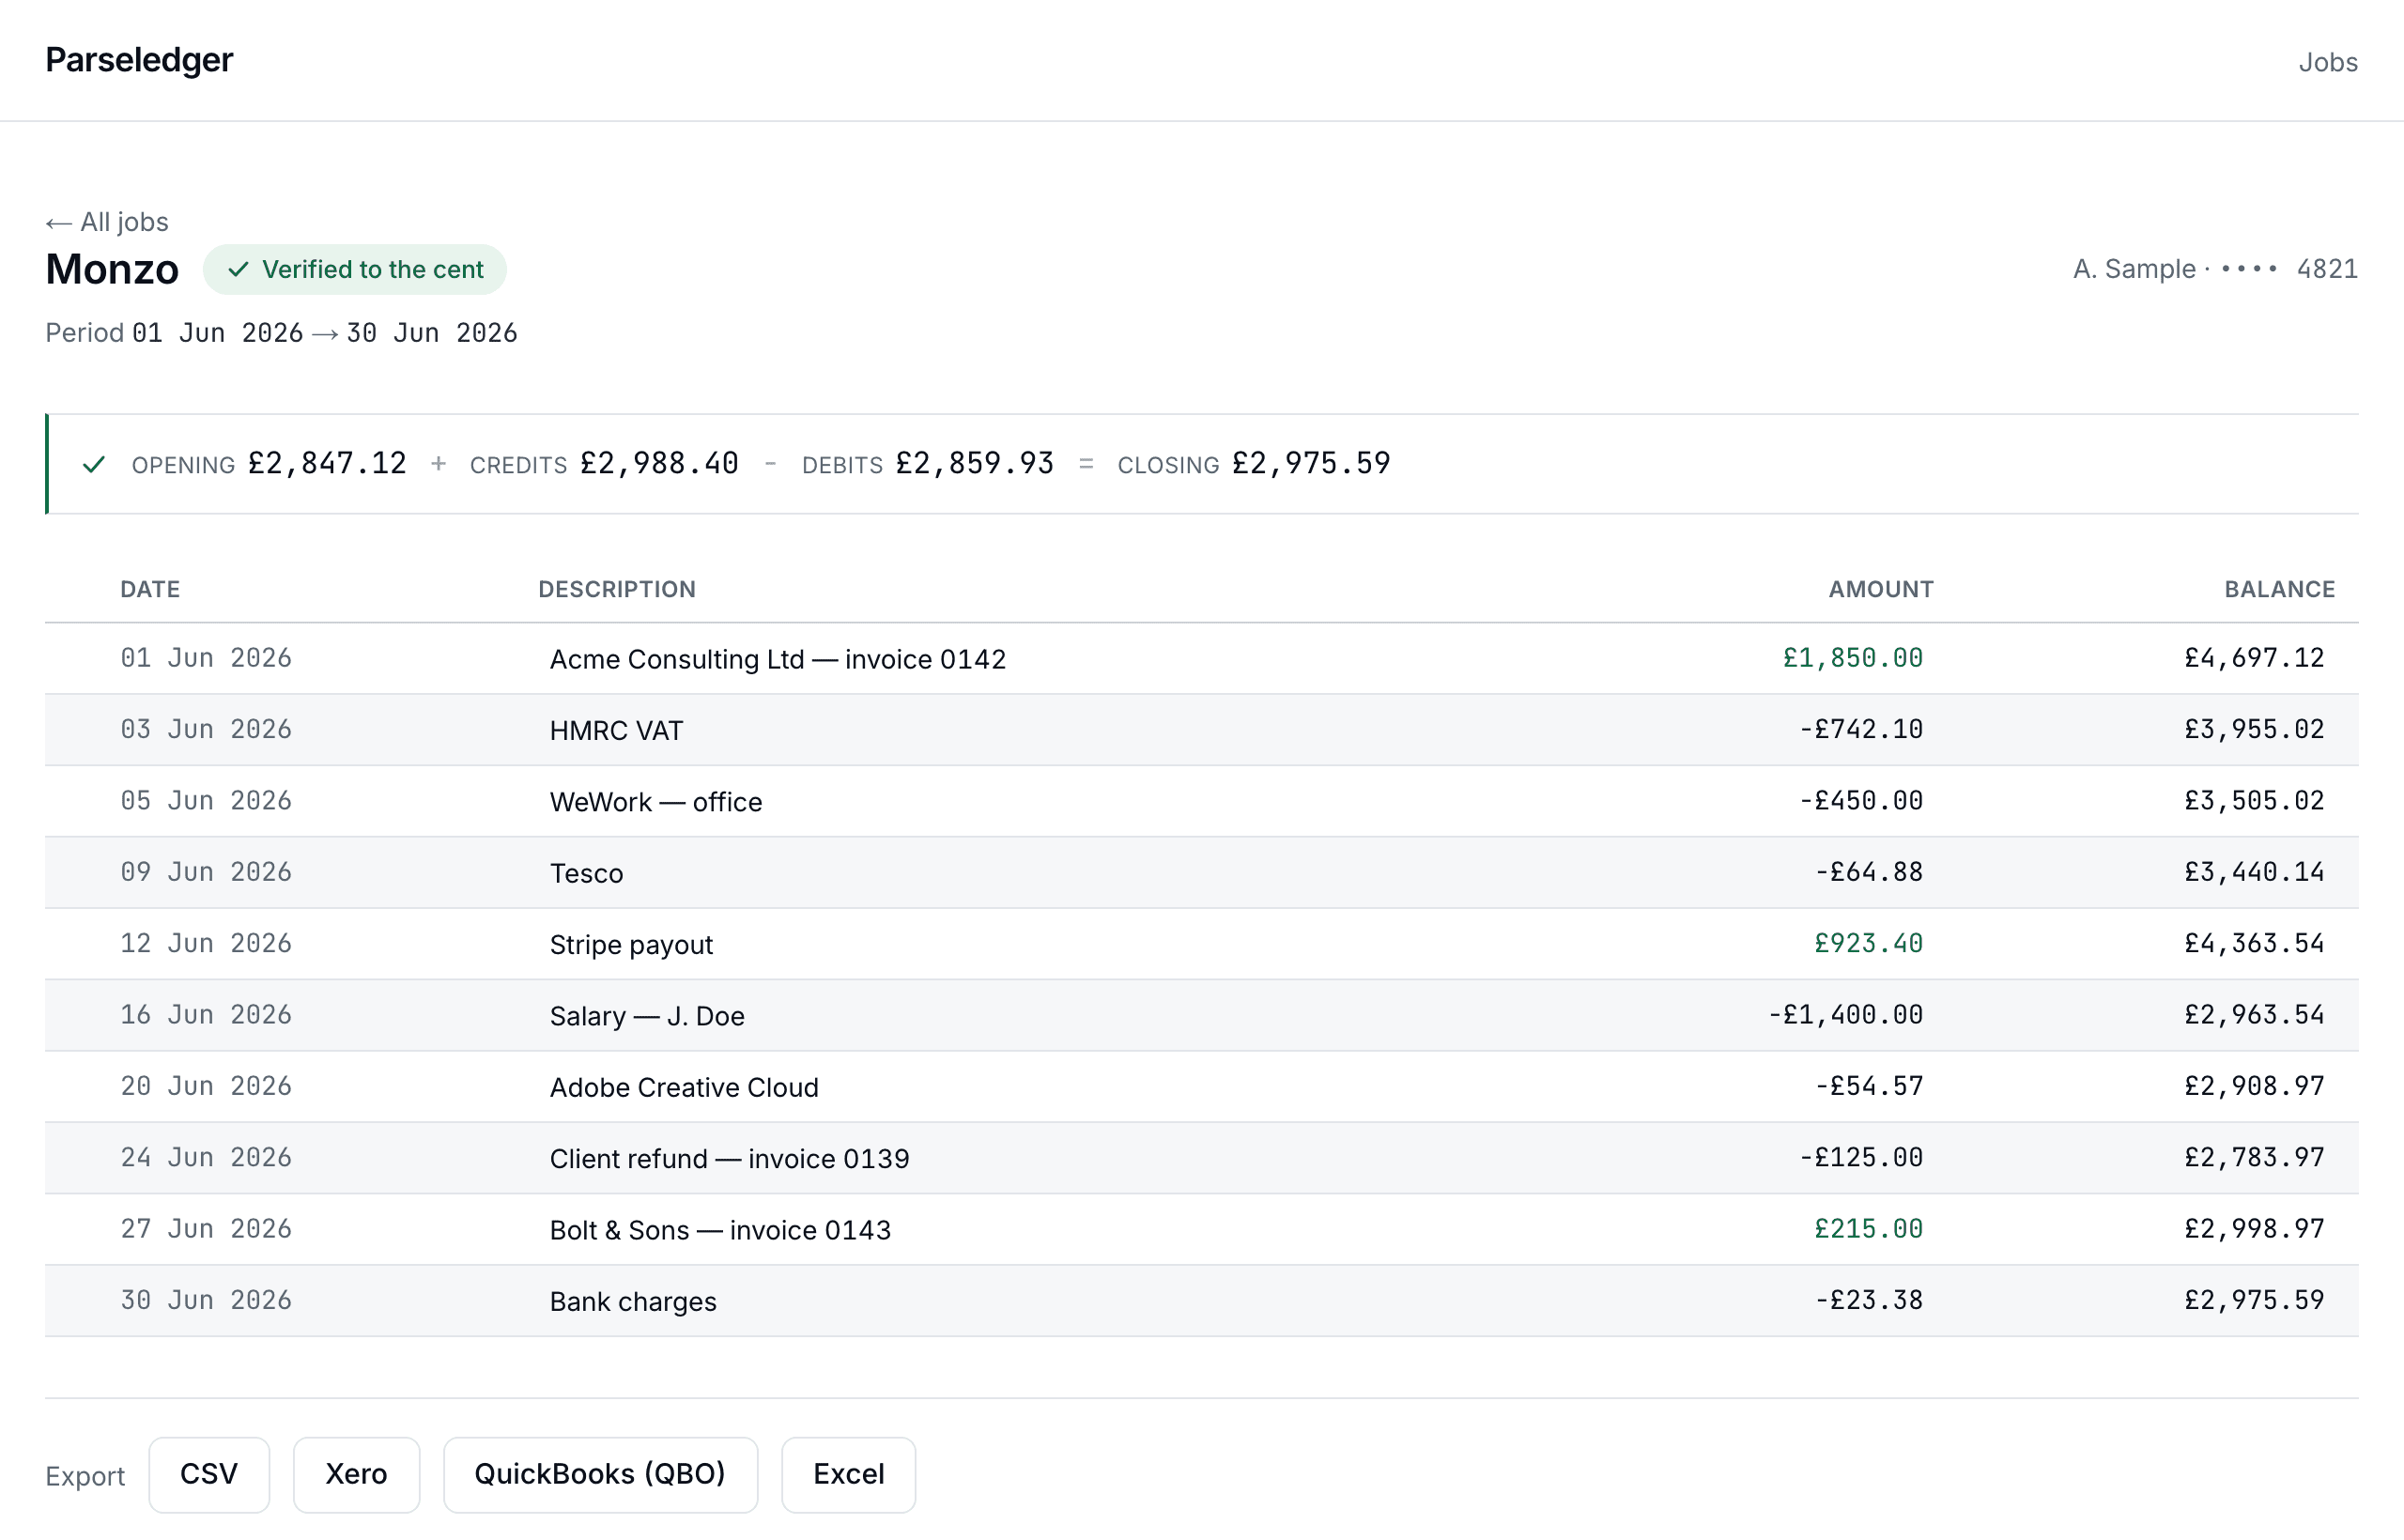The width and height of the screenshot is (2404, 1540).
Task: Click the -£23.38 amount
Action: (x=1869, y=1300)
